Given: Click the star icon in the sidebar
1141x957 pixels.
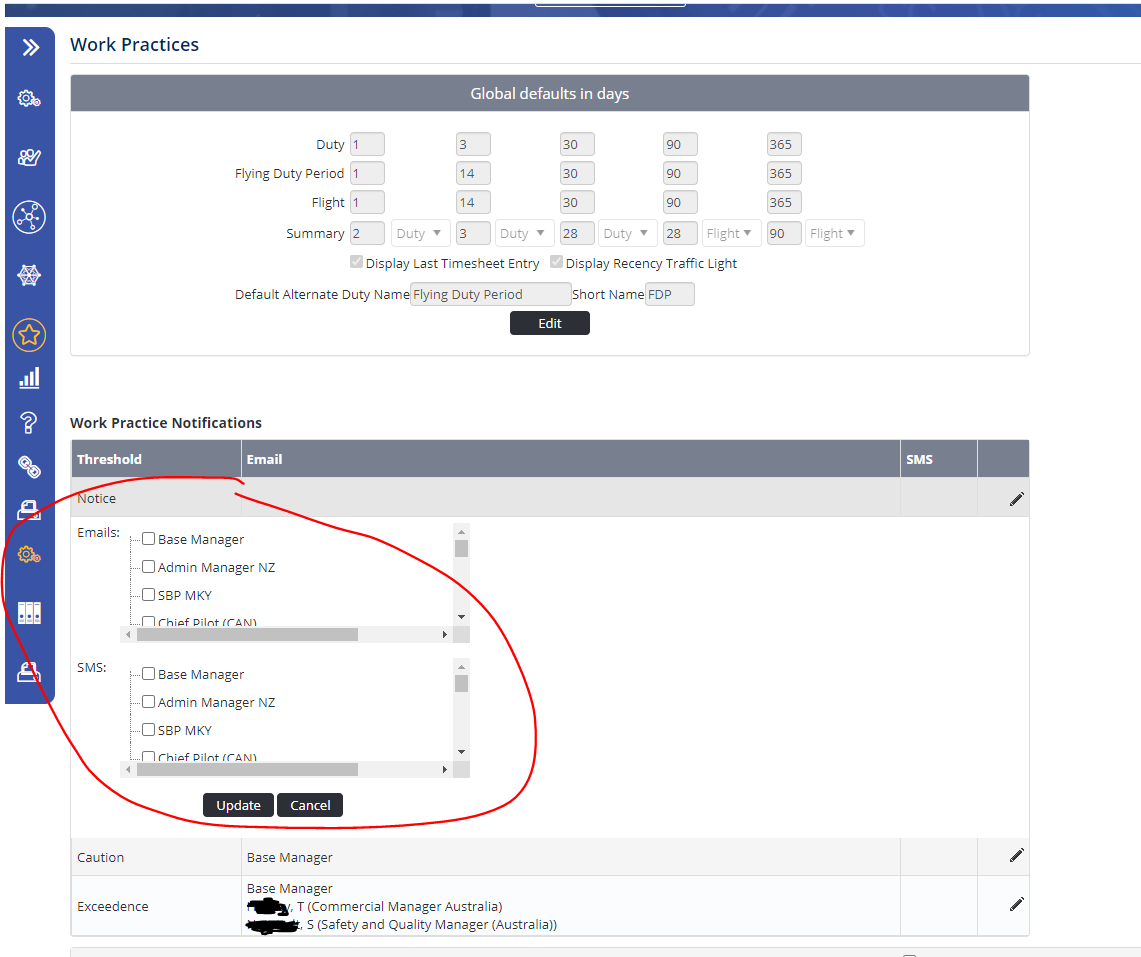Looking at the screenshot, I should [x=29, y=335].
